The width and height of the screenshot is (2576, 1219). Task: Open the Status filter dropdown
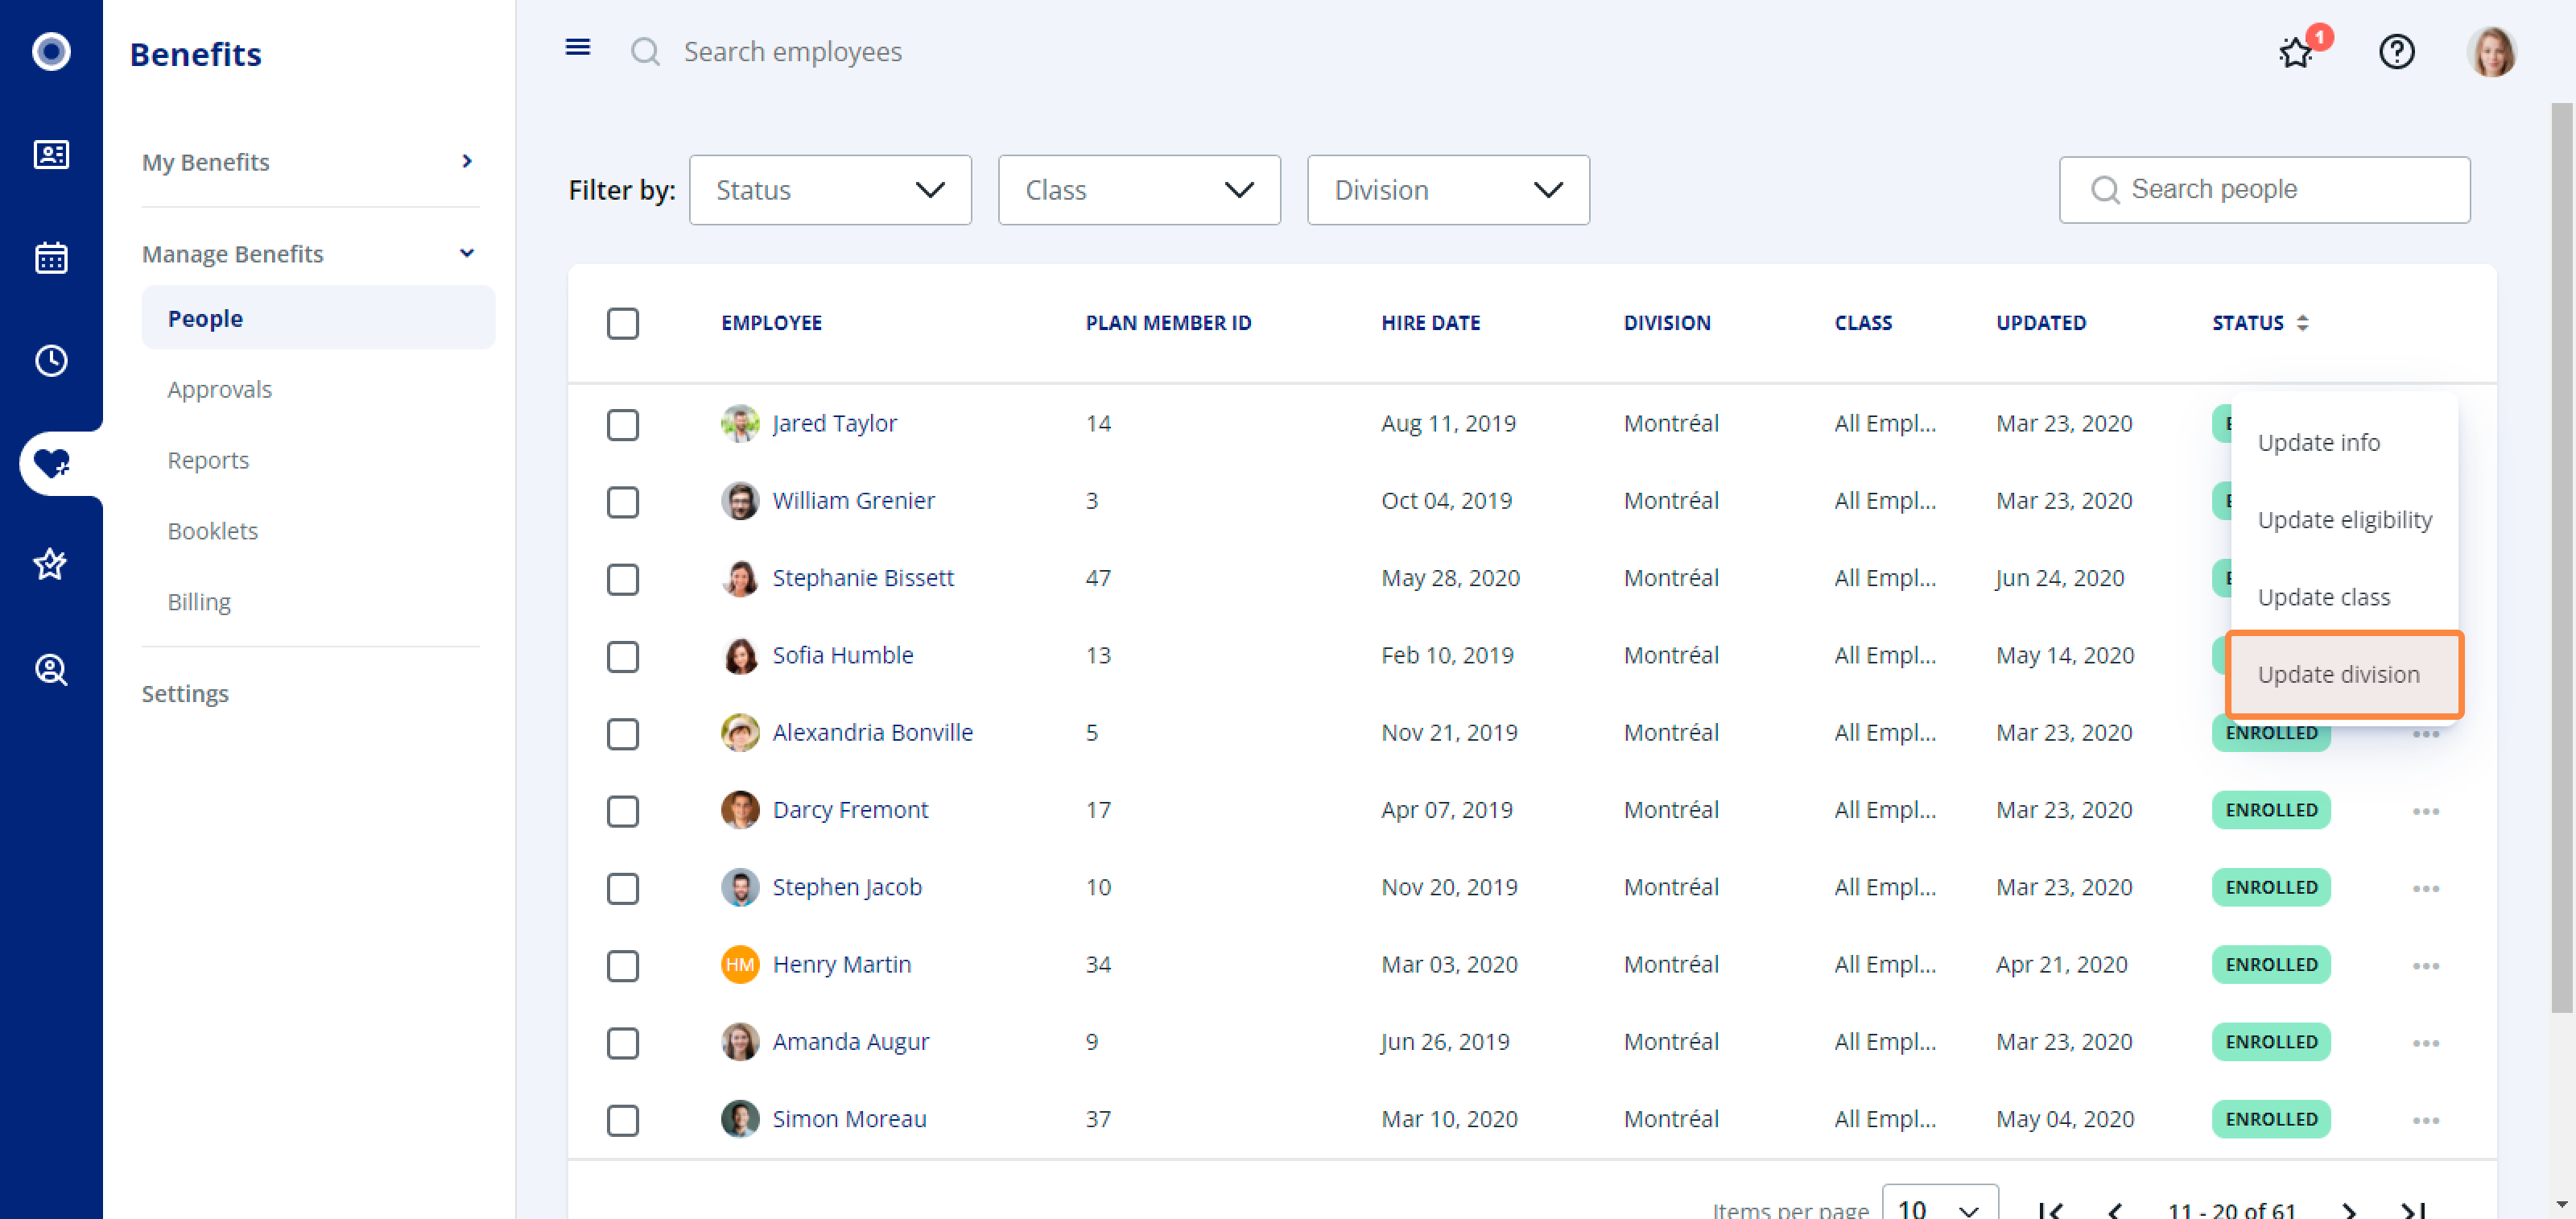(830, 190)
